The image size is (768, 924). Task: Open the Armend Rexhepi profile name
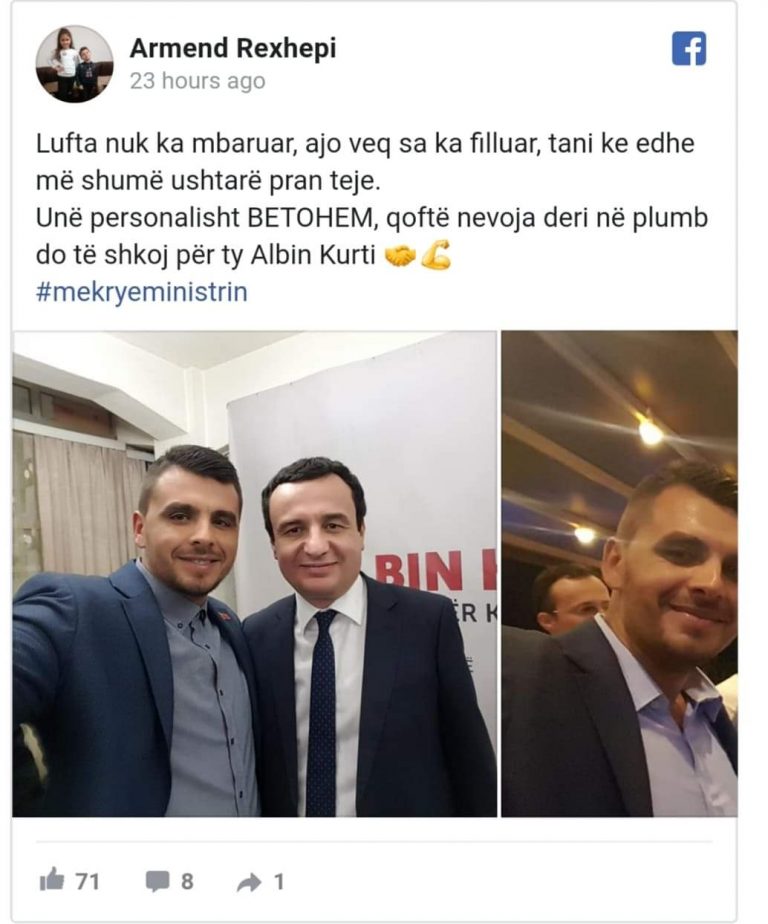[233, 48]
